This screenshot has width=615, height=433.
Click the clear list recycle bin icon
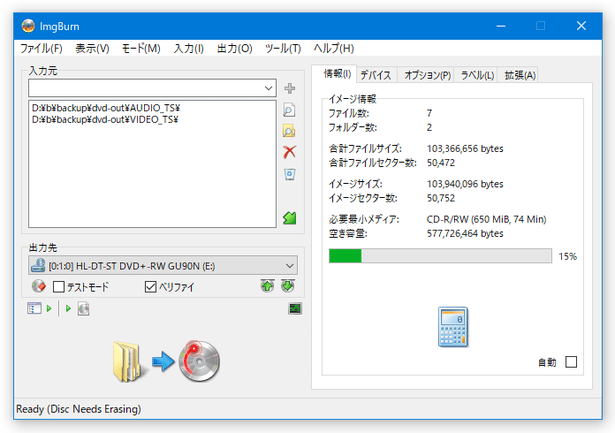click(289, 174)
